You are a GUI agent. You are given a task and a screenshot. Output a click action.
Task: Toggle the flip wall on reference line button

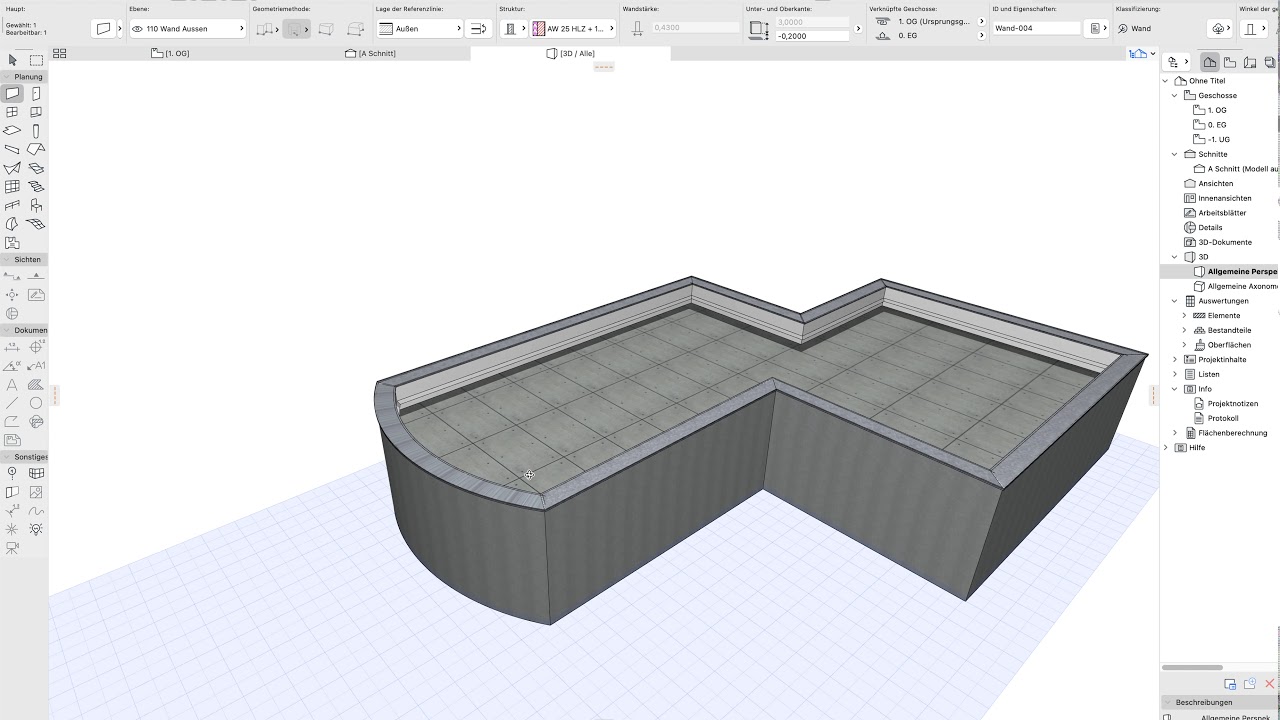point(478,29)
